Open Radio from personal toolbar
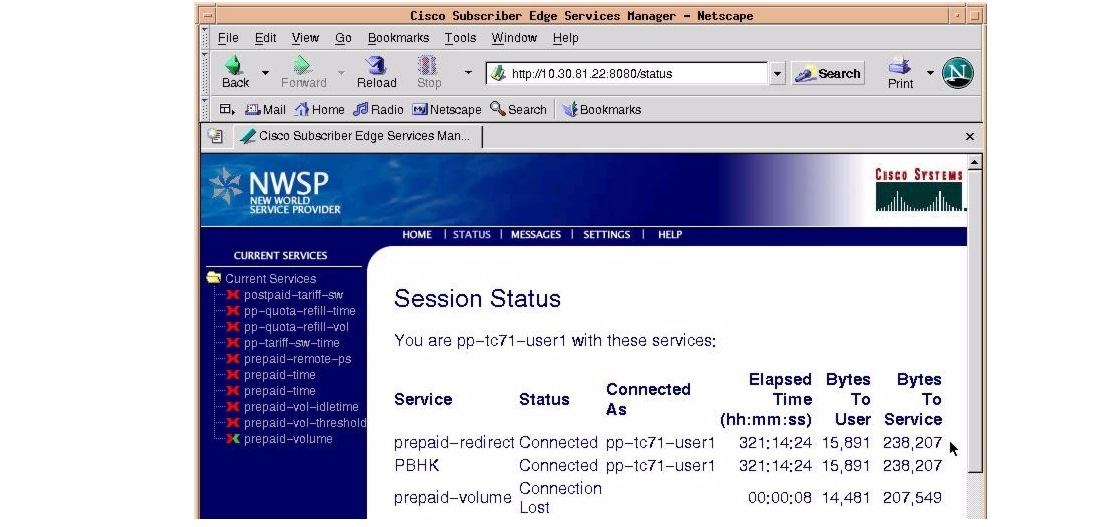This screenshot has width=1097, height=527. (x=378, y=109)
